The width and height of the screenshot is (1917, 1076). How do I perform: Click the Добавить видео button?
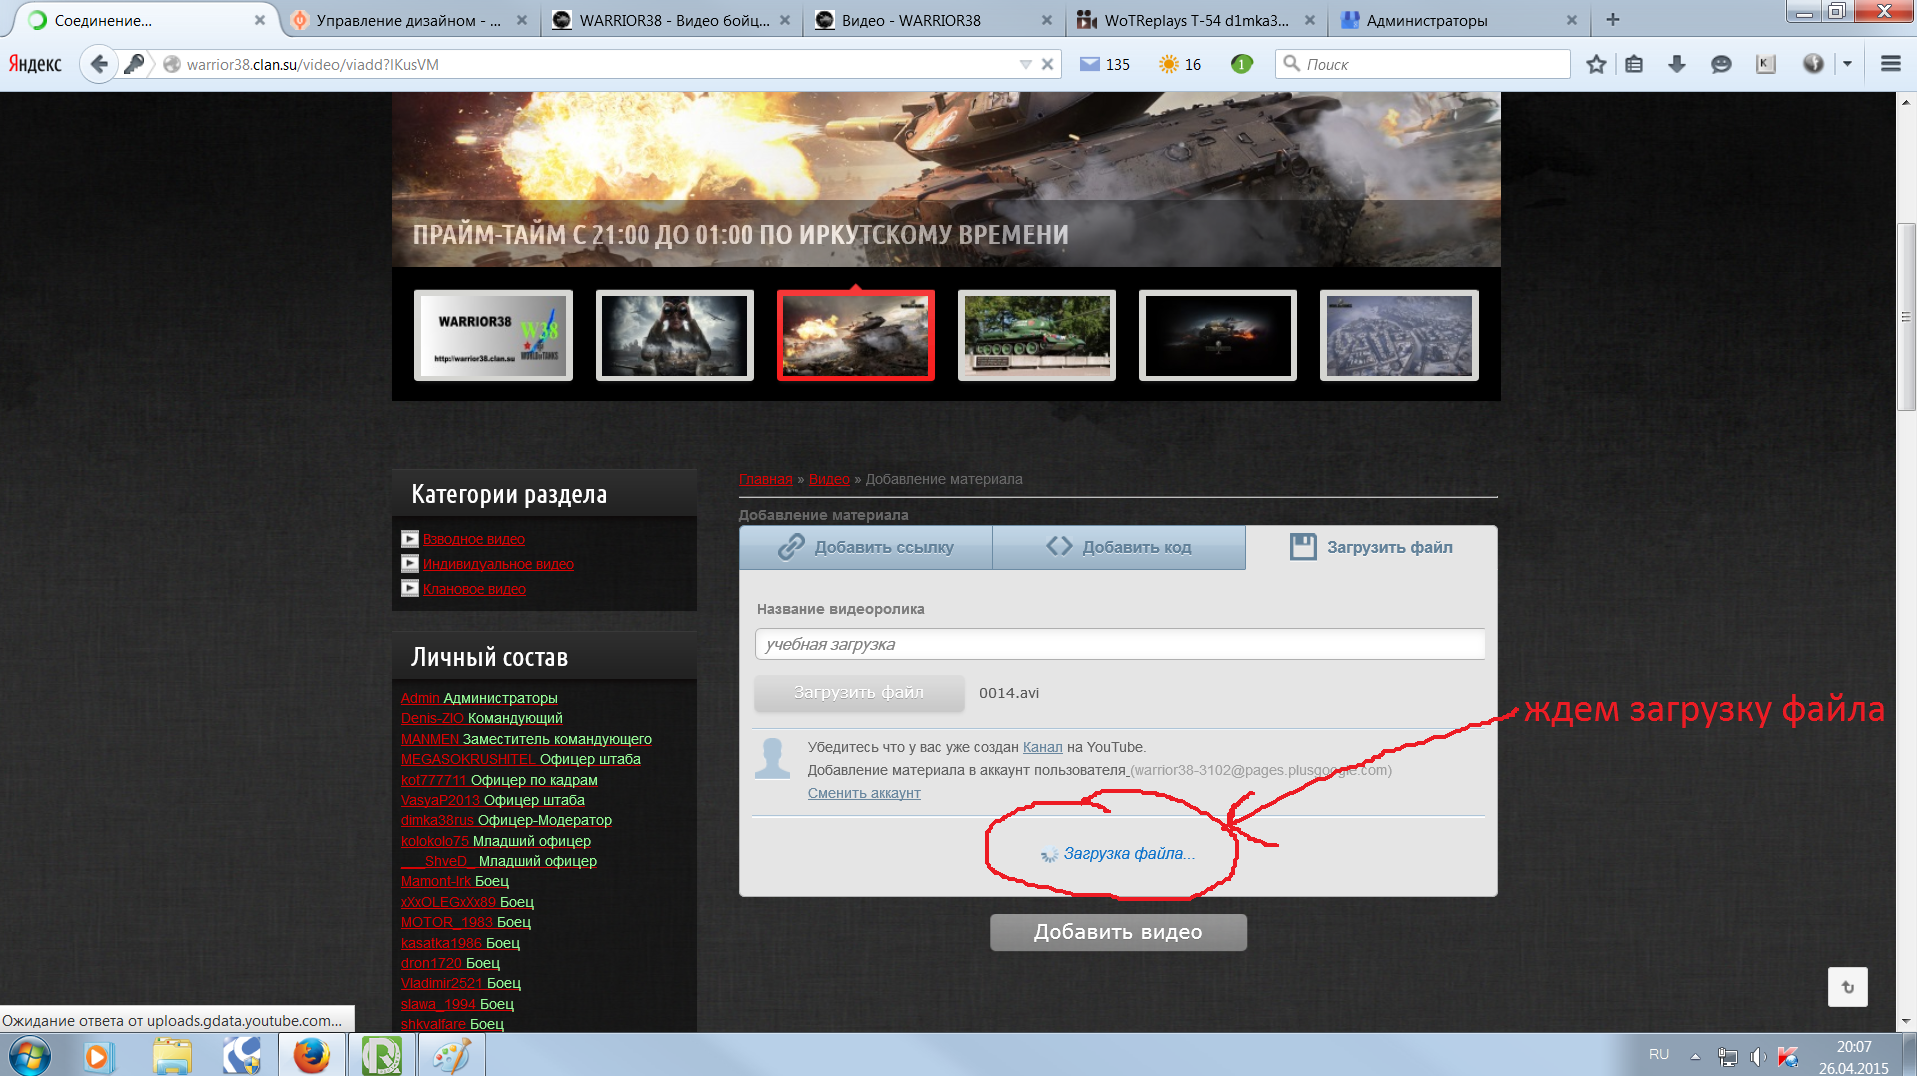coord(1118,932)
